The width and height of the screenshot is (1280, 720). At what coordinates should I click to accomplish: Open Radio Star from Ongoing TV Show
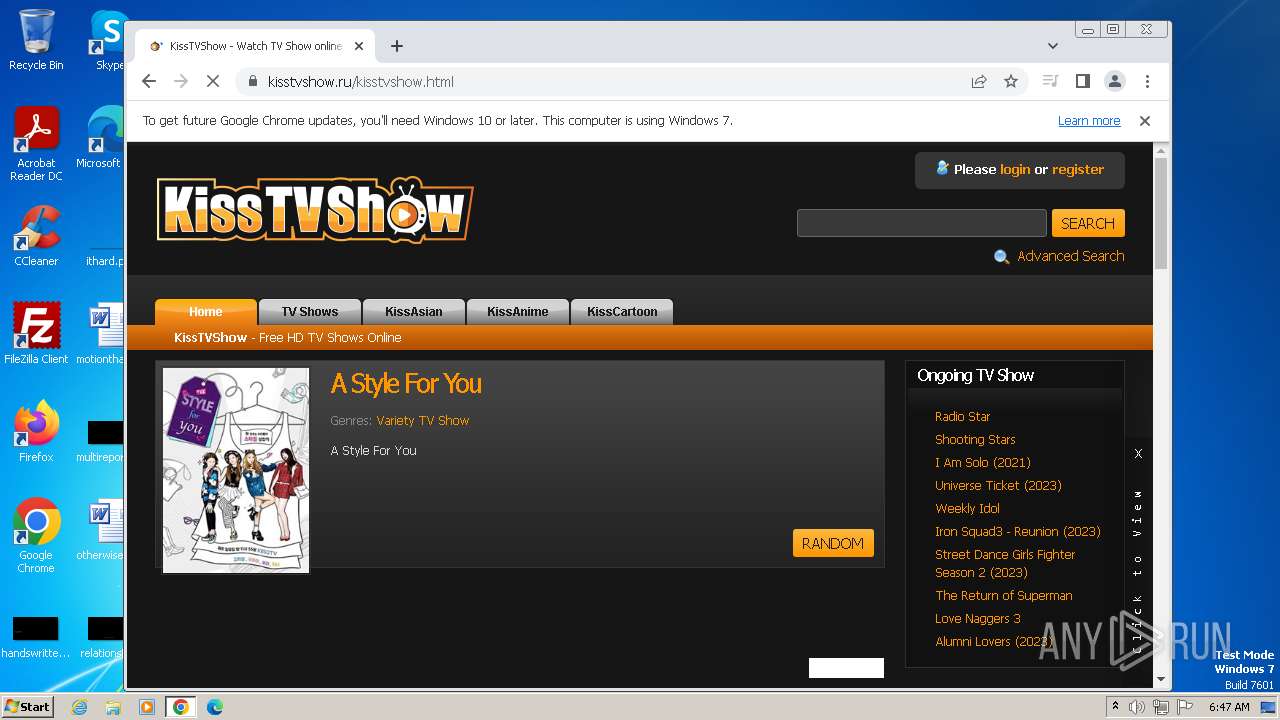(963, 416)
